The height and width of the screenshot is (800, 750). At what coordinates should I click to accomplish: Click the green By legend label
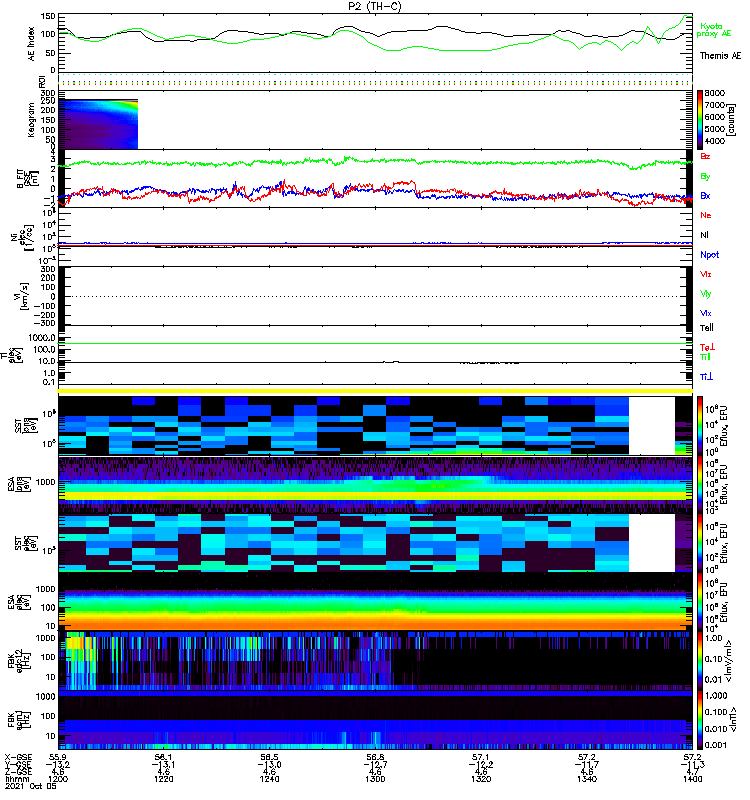tap(705, 177)
